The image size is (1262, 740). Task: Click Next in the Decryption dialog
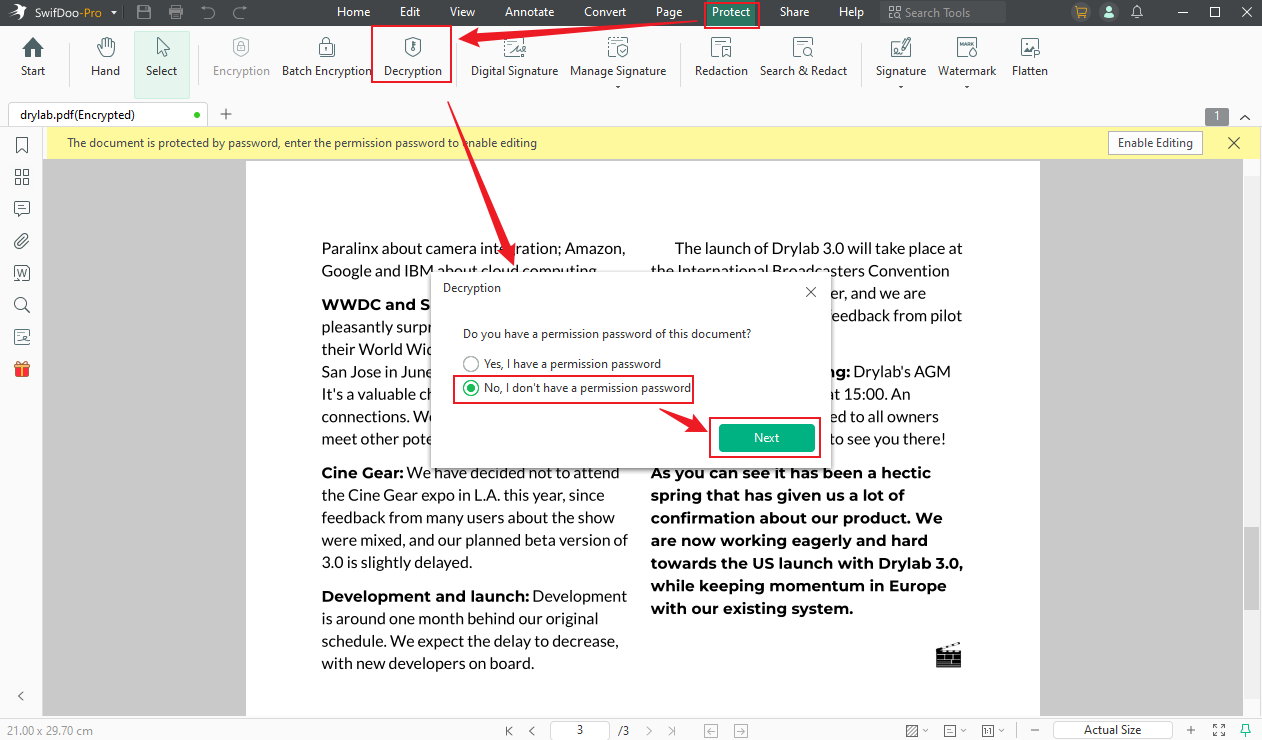tap(766, 438)
